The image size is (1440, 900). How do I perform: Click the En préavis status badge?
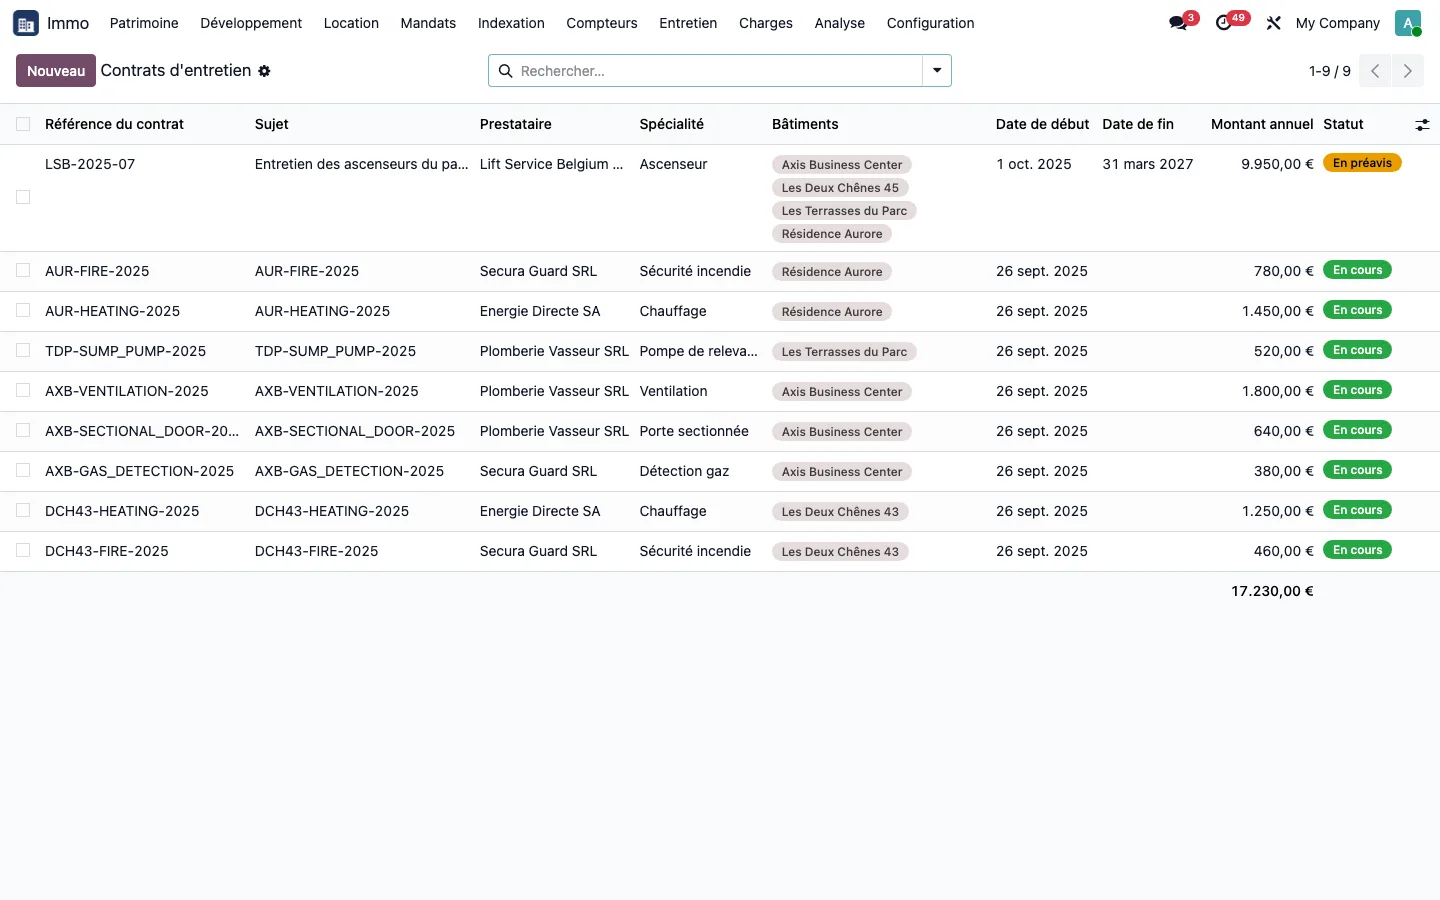click(1362, 163)
